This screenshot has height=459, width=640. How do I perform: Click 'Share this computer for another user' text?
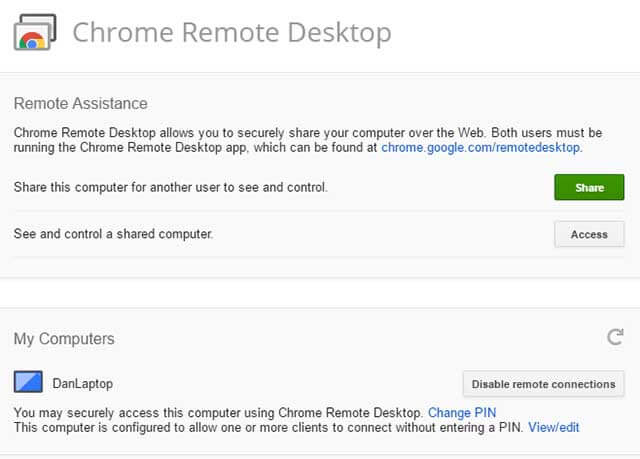click(x=171, y=187)
